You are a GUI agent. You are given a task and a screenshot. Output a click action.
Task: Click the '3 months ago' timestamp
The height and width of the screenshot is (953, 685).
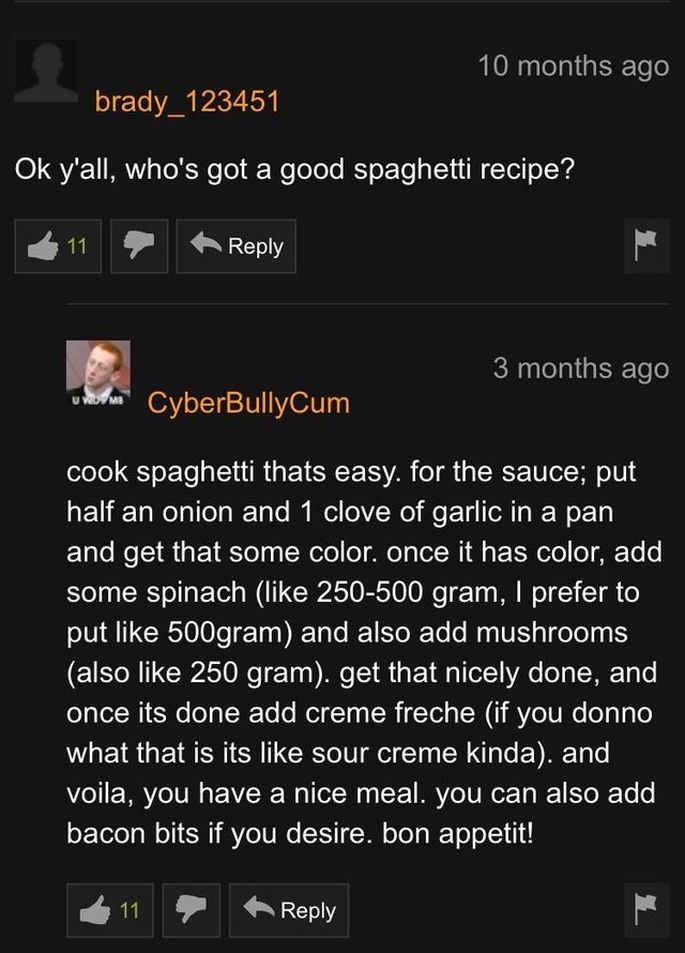(x=581, y=368)
